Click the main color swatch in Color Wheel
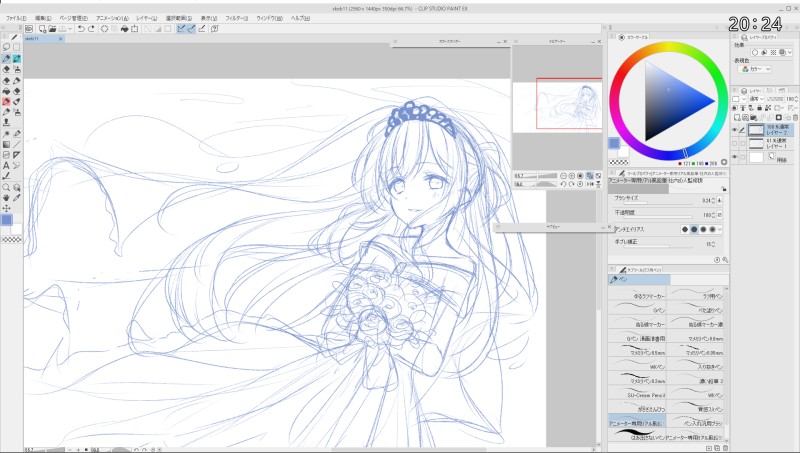800x453 pixels. click(614, 143)
